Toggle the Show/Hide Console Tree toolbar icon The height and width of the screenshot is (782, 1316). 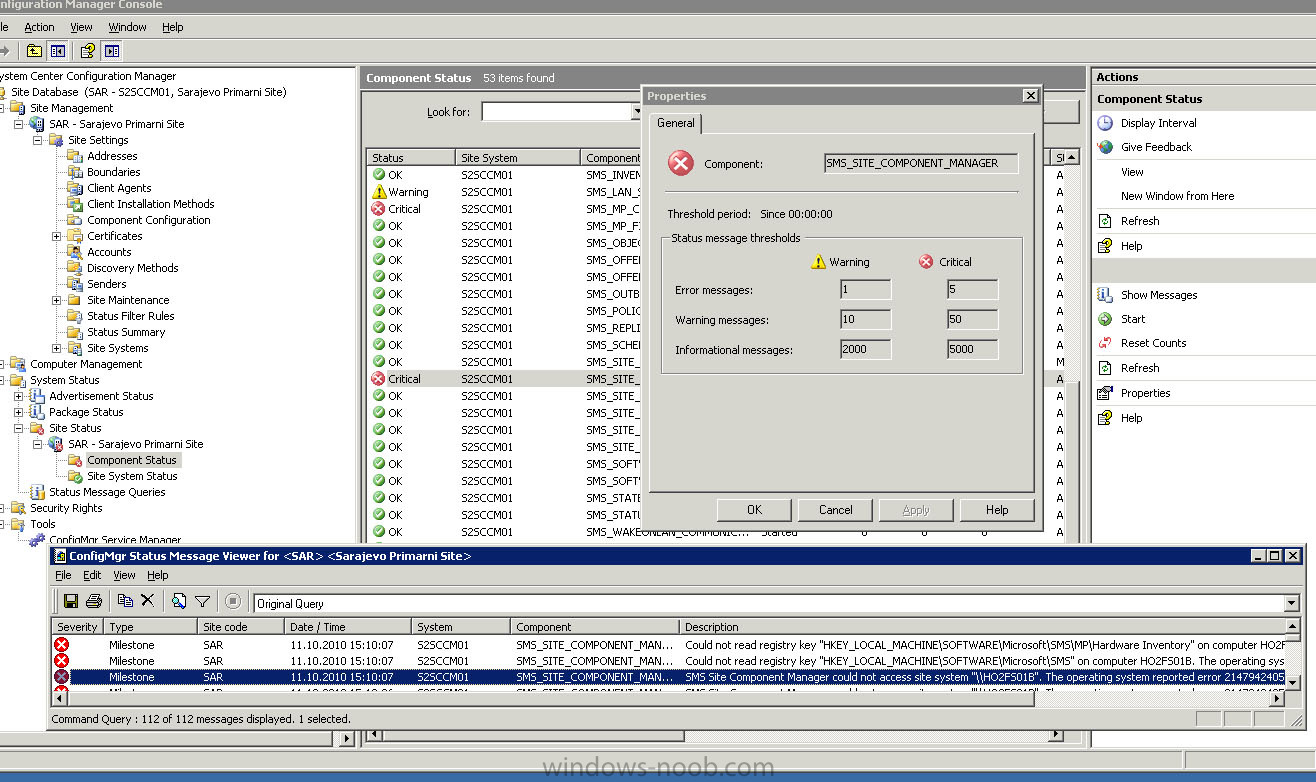(x=57, y=51)
